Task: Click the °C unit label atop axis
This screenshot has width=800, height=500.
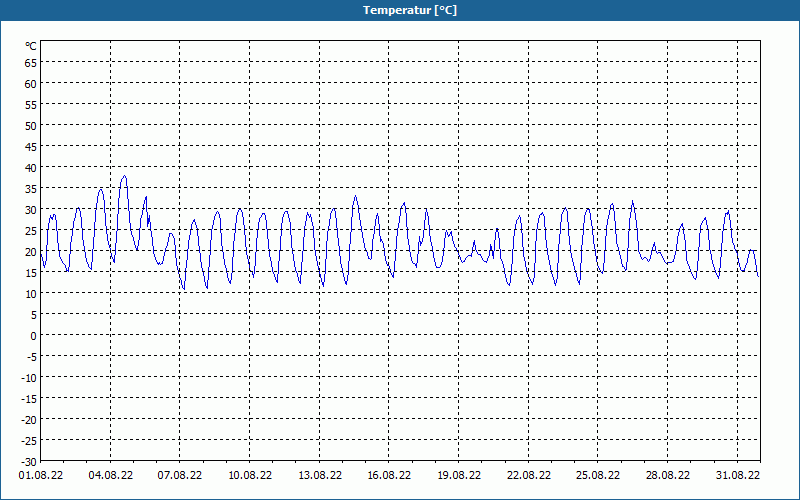Action: (x=31, y=46)
